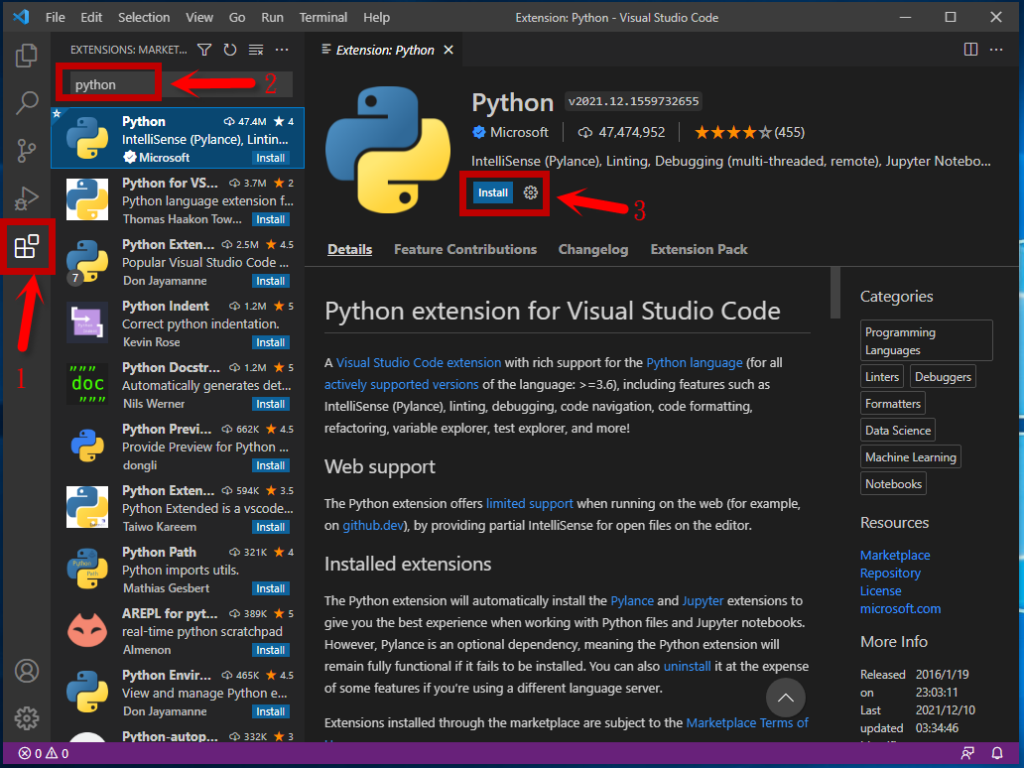Click the VS Code logo icon
This screenshot has height=768, width=1024.
click(21, 17)
